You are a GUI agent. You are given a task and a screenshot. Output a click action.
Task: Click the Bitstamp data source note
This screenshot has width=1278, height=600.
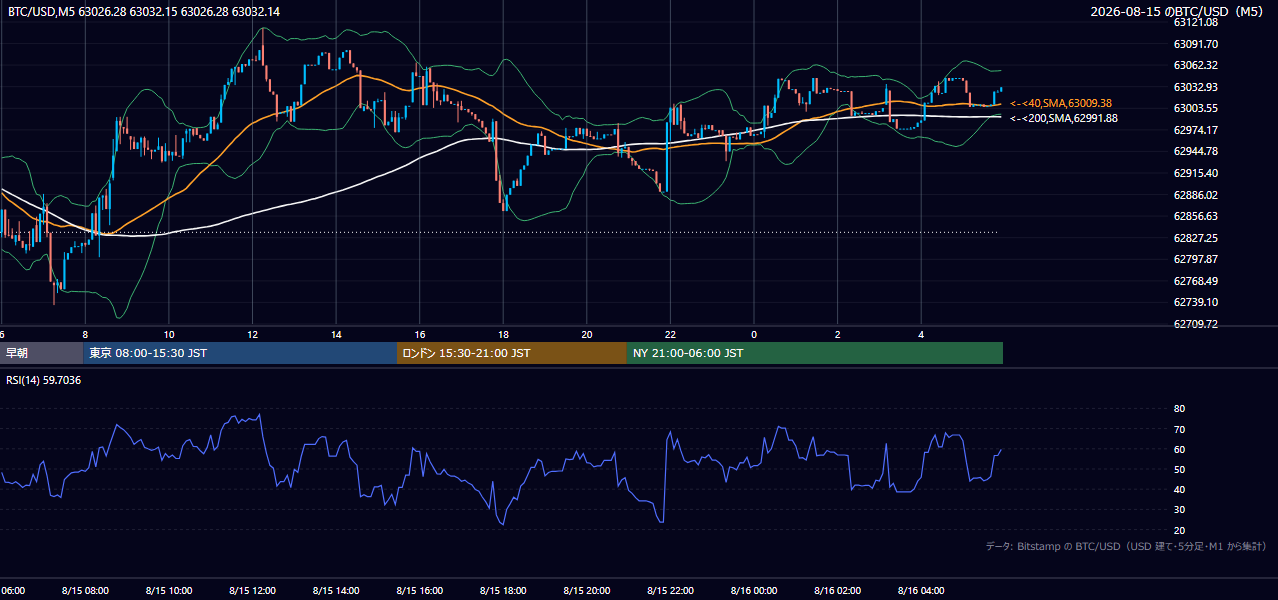point(1126,546)
